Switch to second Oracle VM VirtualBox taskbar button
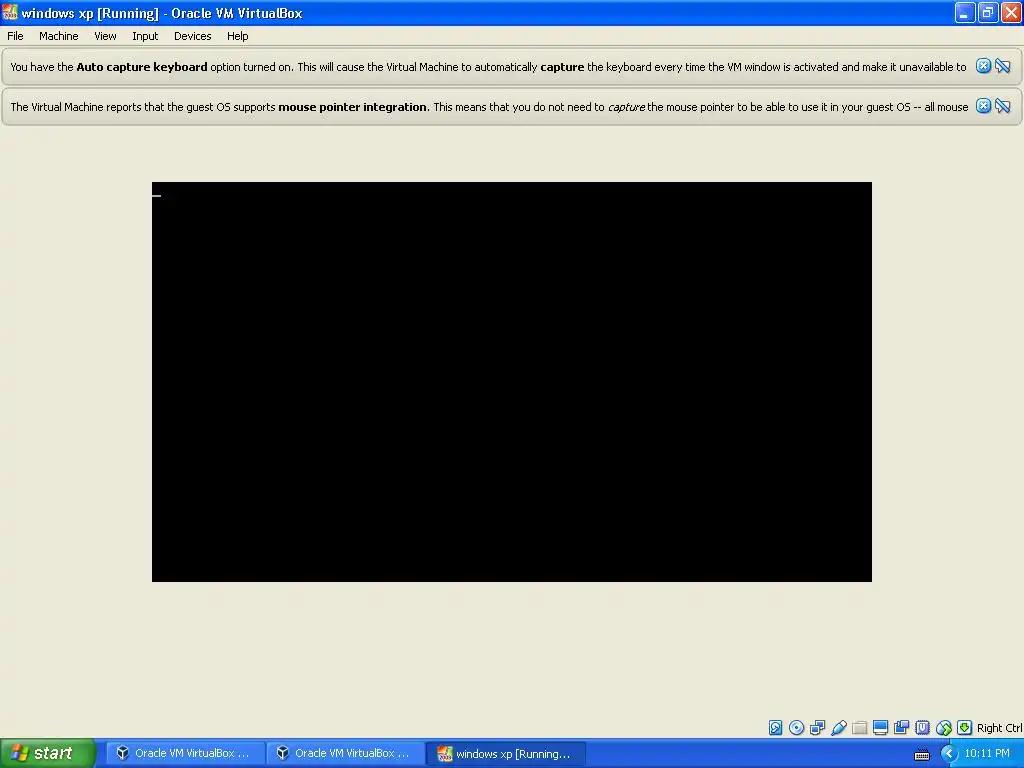This screenshot has width=1024, height=768. 344,753
